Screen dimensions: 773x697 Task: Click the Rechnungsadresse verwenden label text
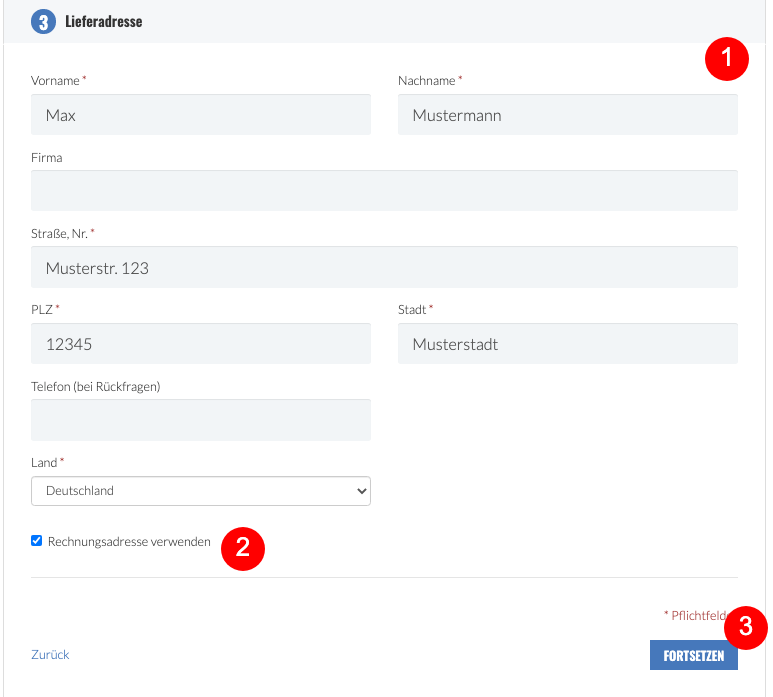tap(129, 541)
